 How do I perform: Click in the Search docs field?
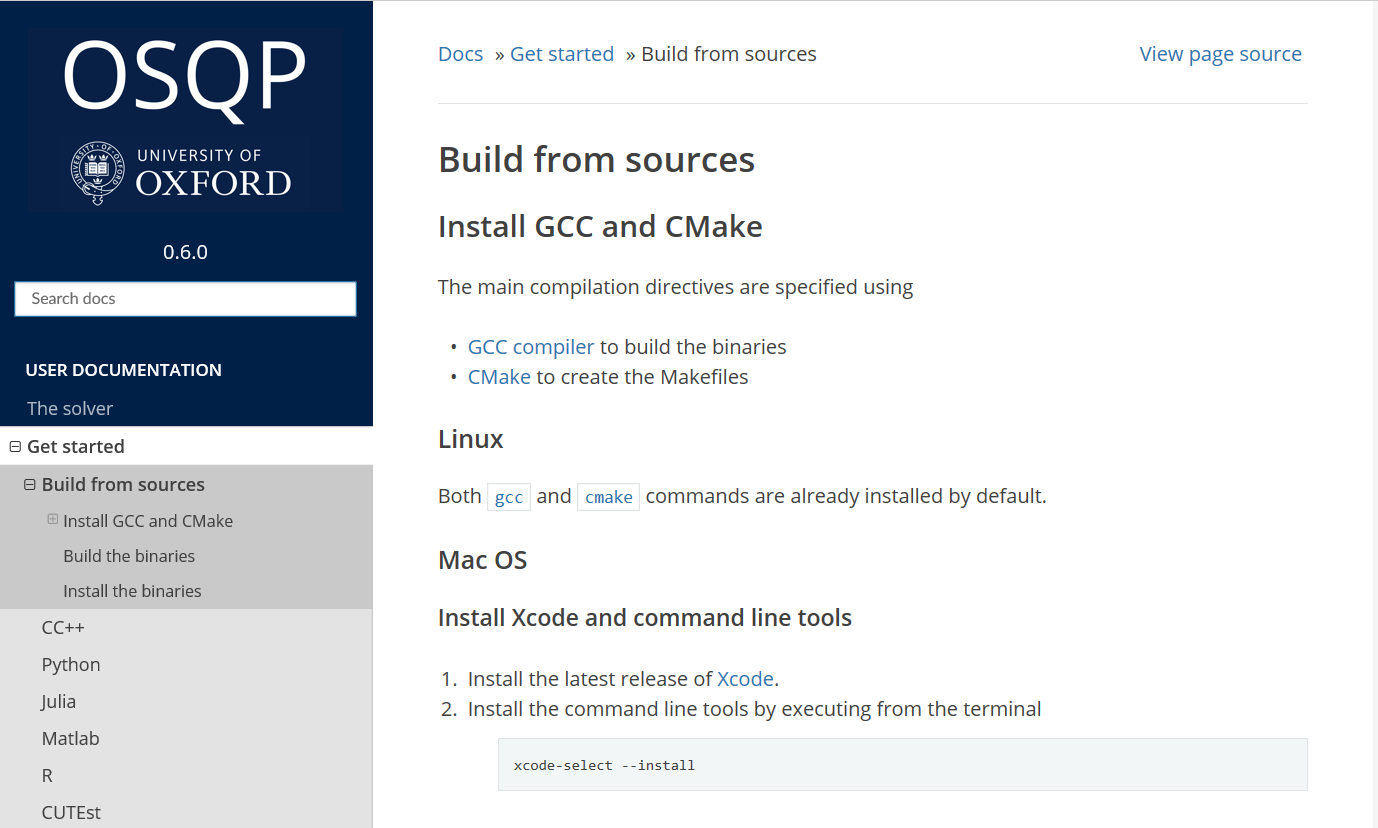pyautogui.click(x=185, y=299)
